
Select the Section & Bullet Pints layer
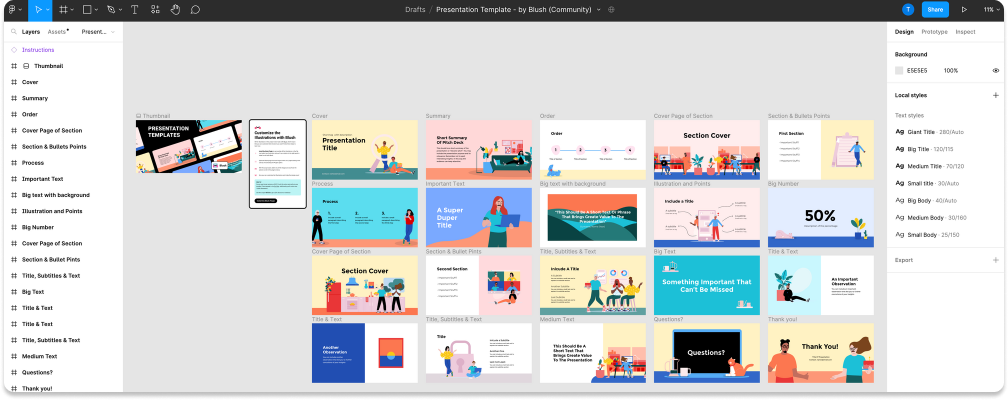pos(63,260)
